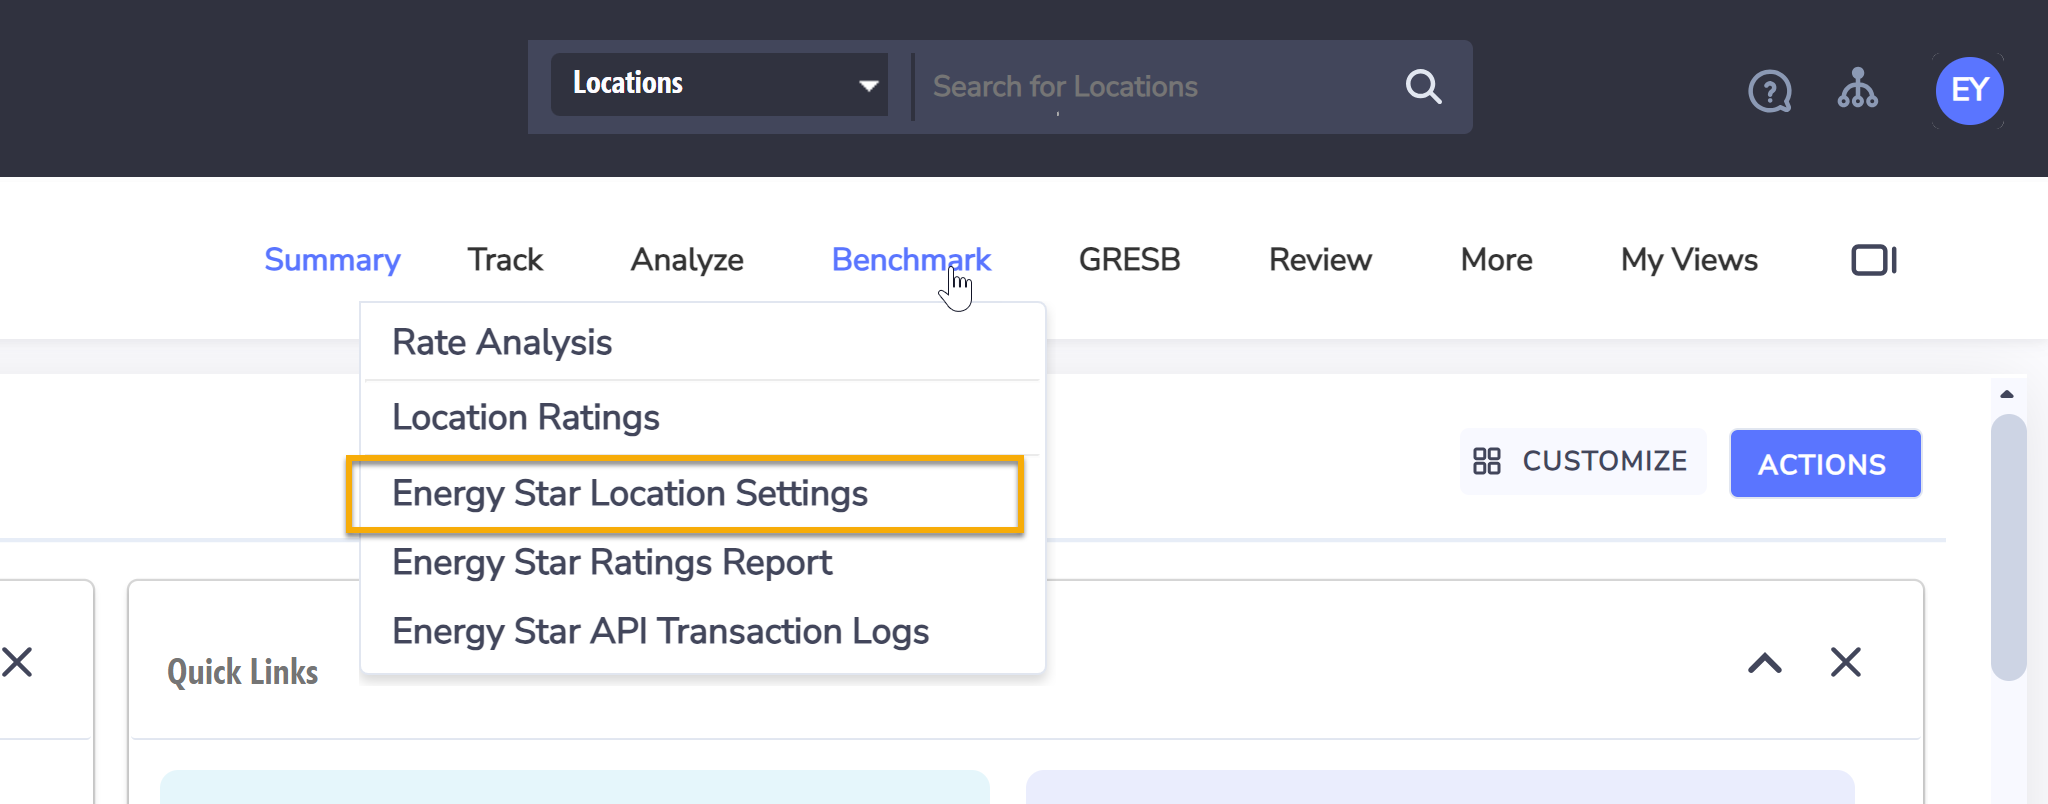The image size is (2048, 804).
Task: Open the GRESB tab
Action: pyautogui.click(x=1130, y=260)
